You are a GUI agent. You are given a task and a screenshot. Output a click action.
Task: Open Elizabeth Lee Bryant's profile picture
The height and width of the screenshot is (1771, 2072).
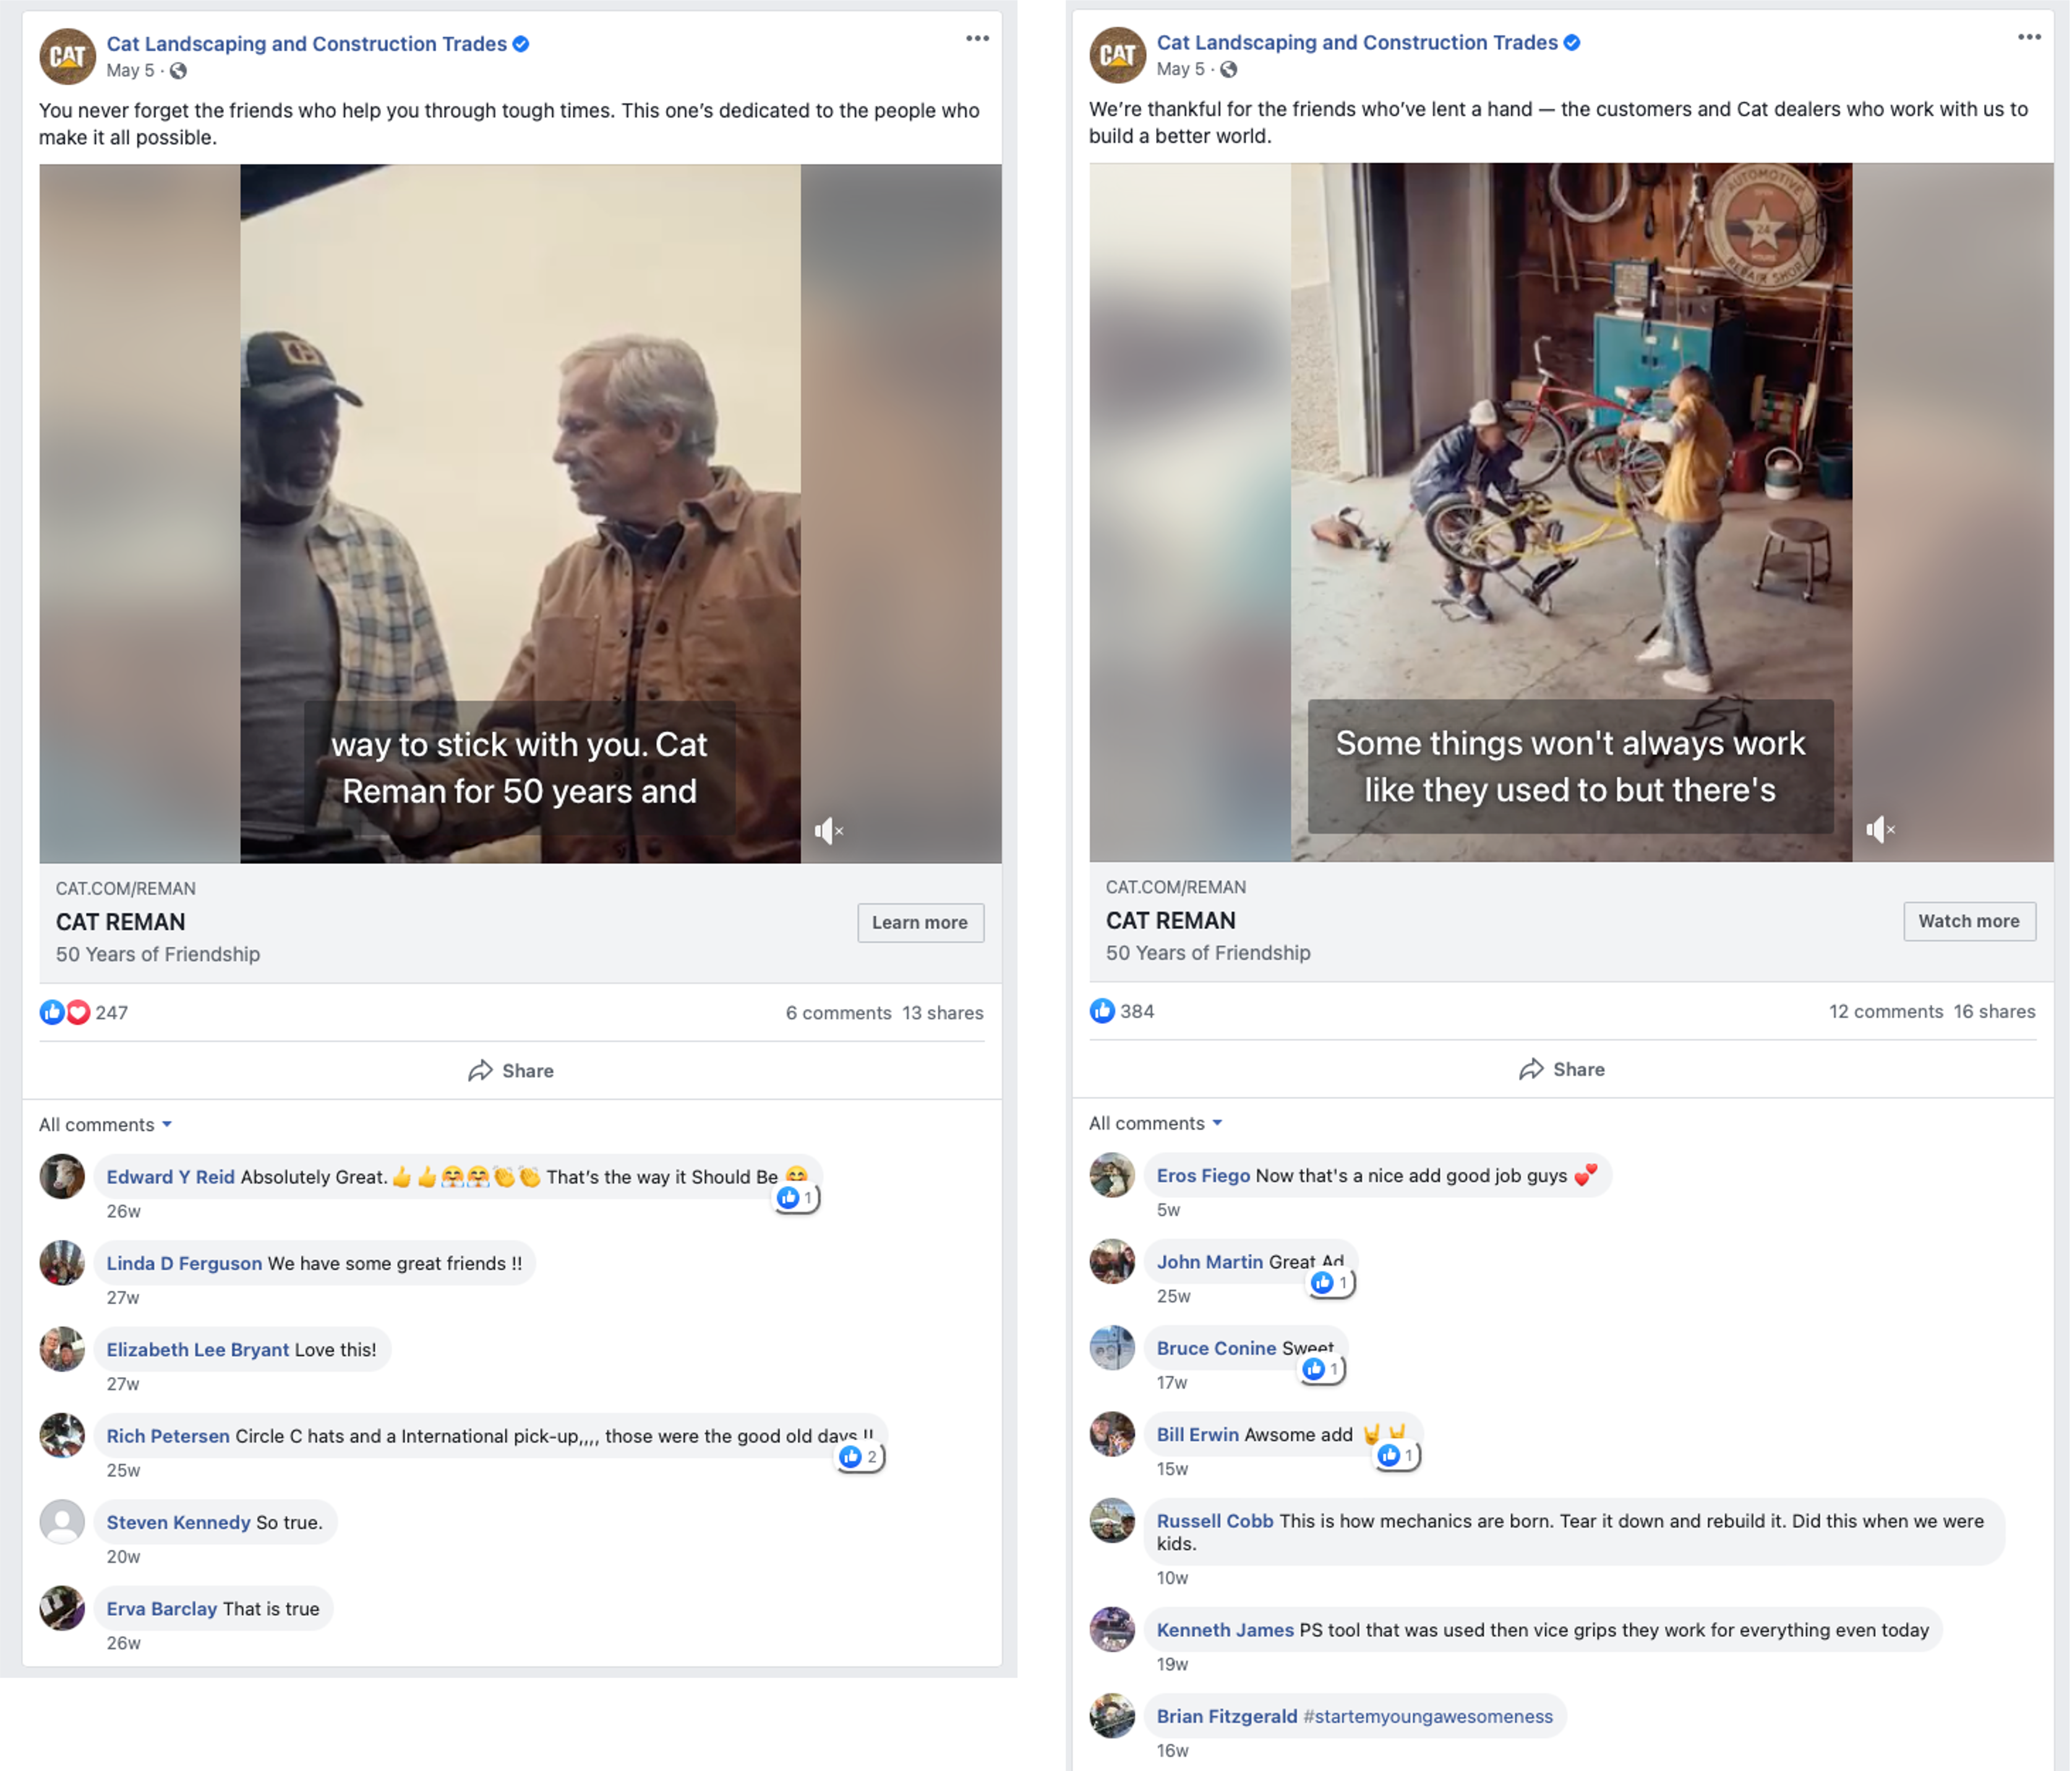(x=62, y=1350)
